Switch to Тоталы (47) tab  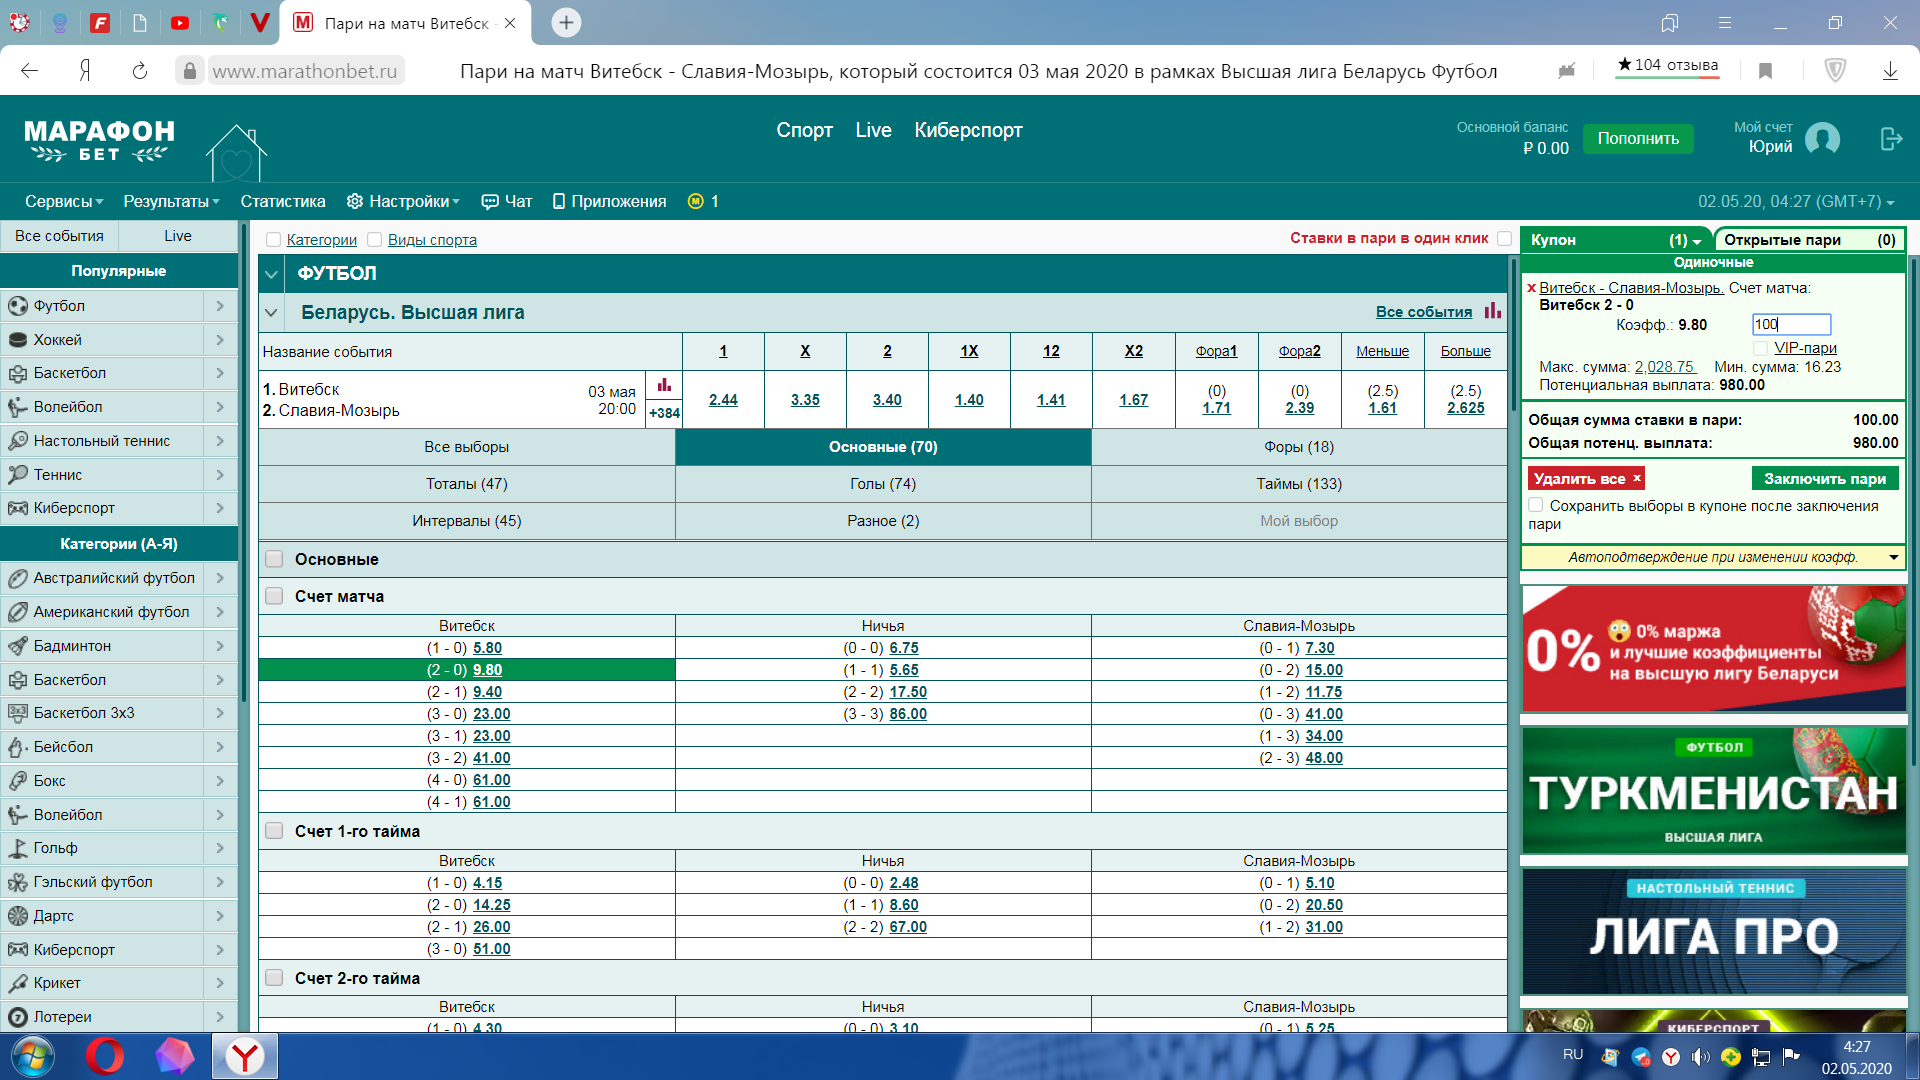(467, 484)
